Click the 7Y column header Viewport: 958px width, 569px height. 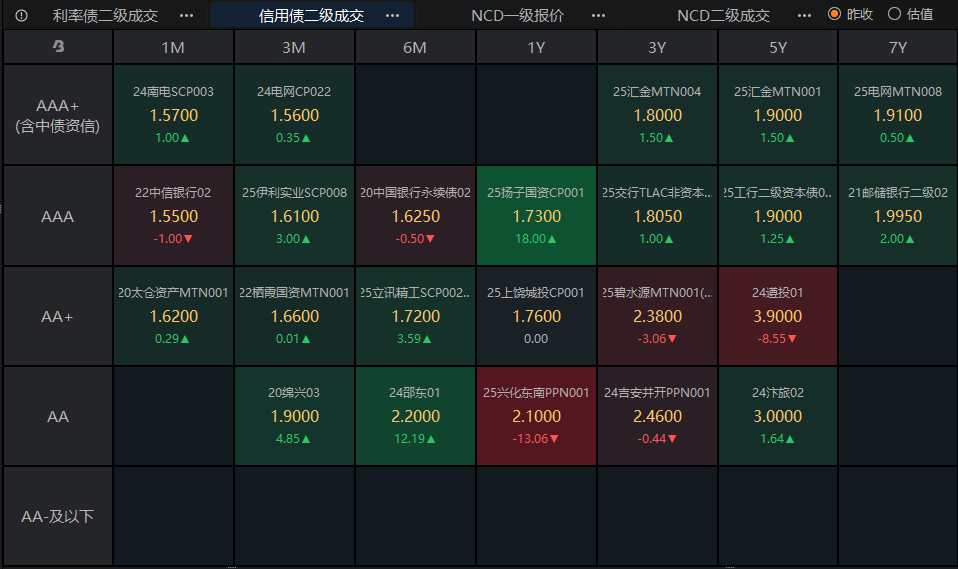click(898, 47)
